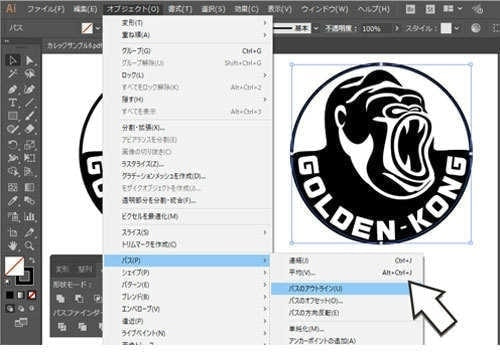Select the Column Graph tool

29,217
